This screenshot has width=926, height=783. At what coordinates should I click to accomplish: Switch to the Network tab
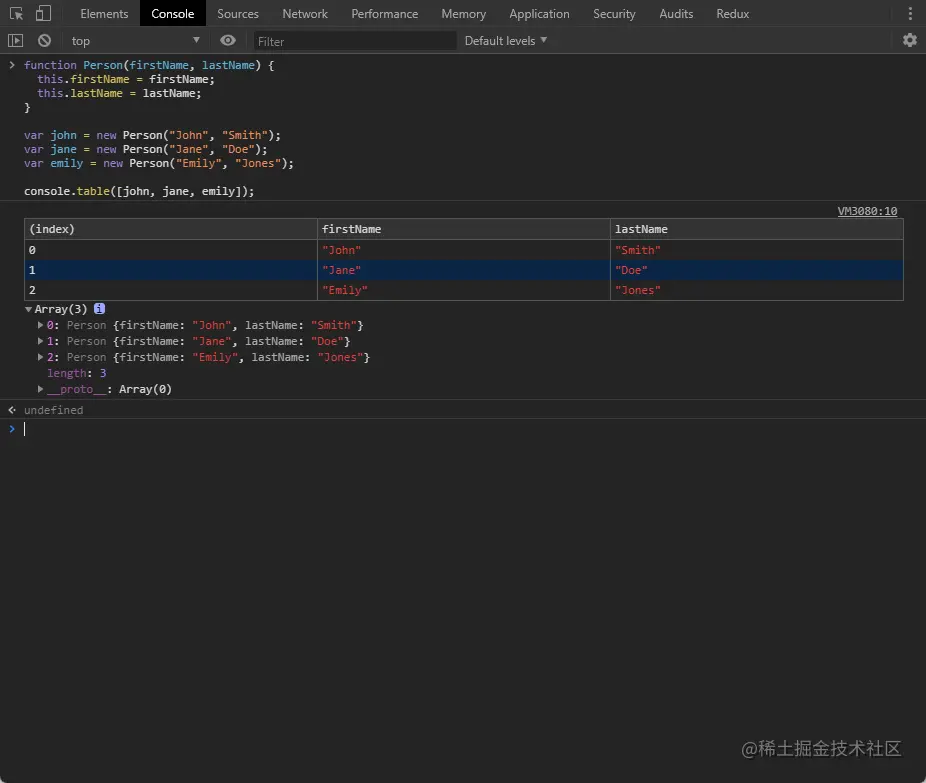tap(305, 14)
